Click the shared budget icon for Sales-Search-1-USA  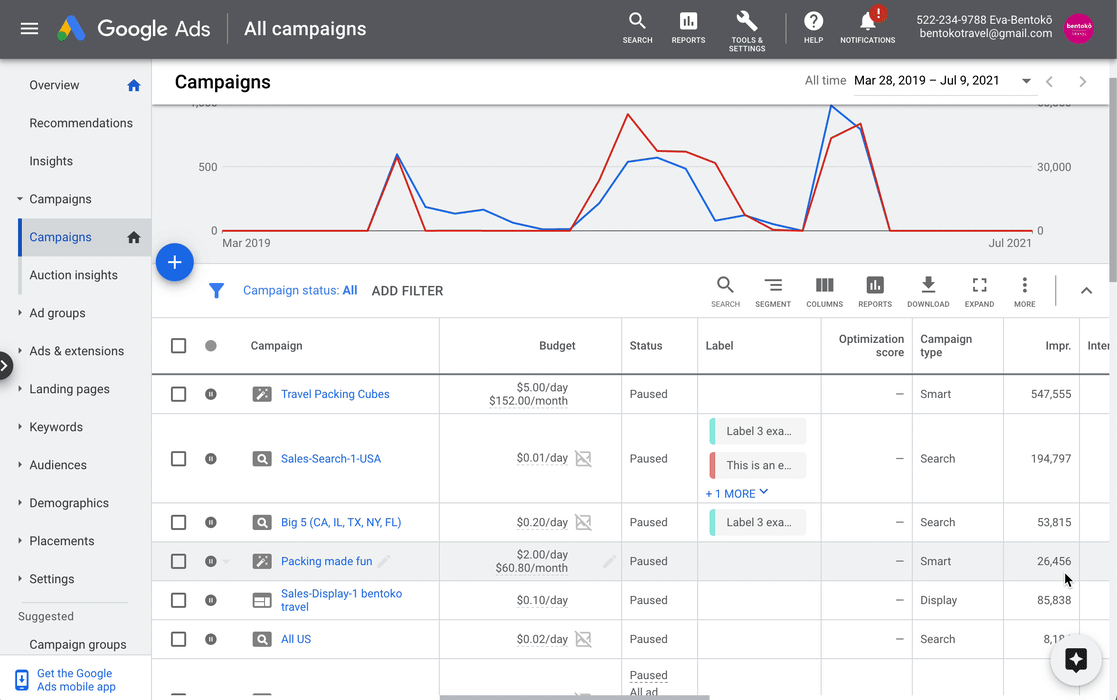coord(583,459)
